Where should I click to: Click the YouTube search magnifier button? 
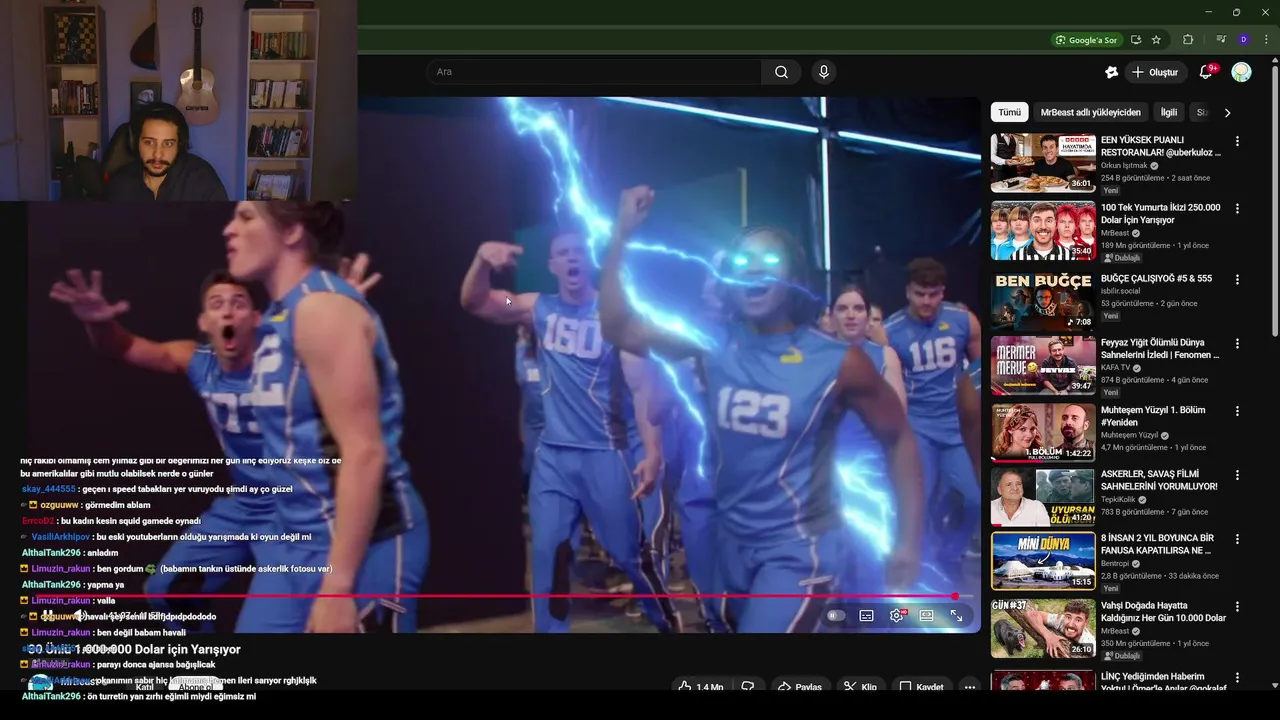(x=781, y=72)
